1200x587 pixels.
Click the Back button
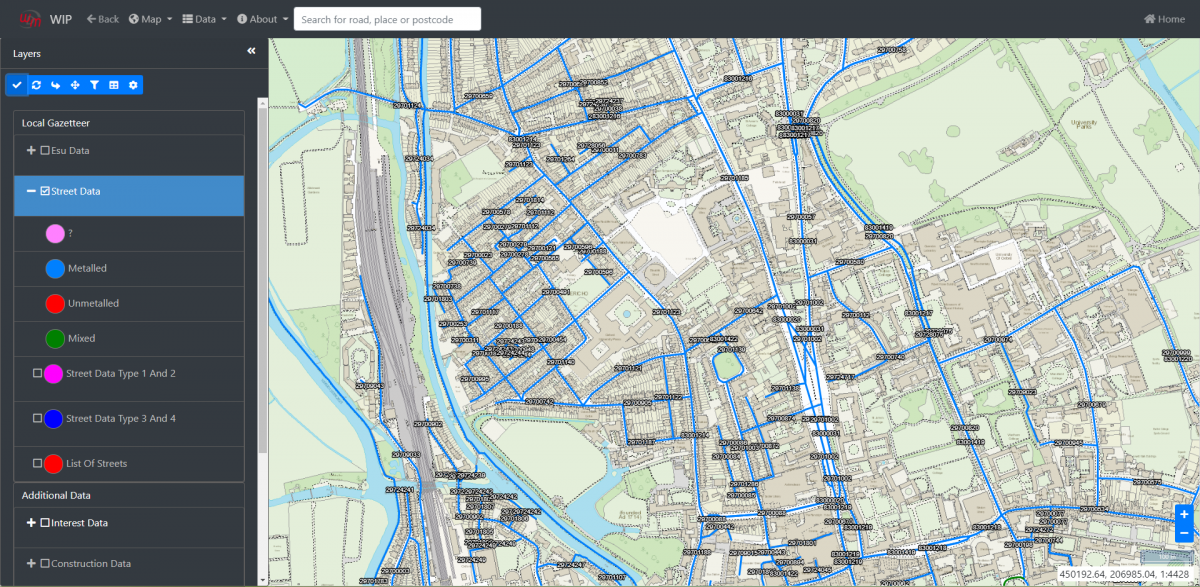coord(102,19)
